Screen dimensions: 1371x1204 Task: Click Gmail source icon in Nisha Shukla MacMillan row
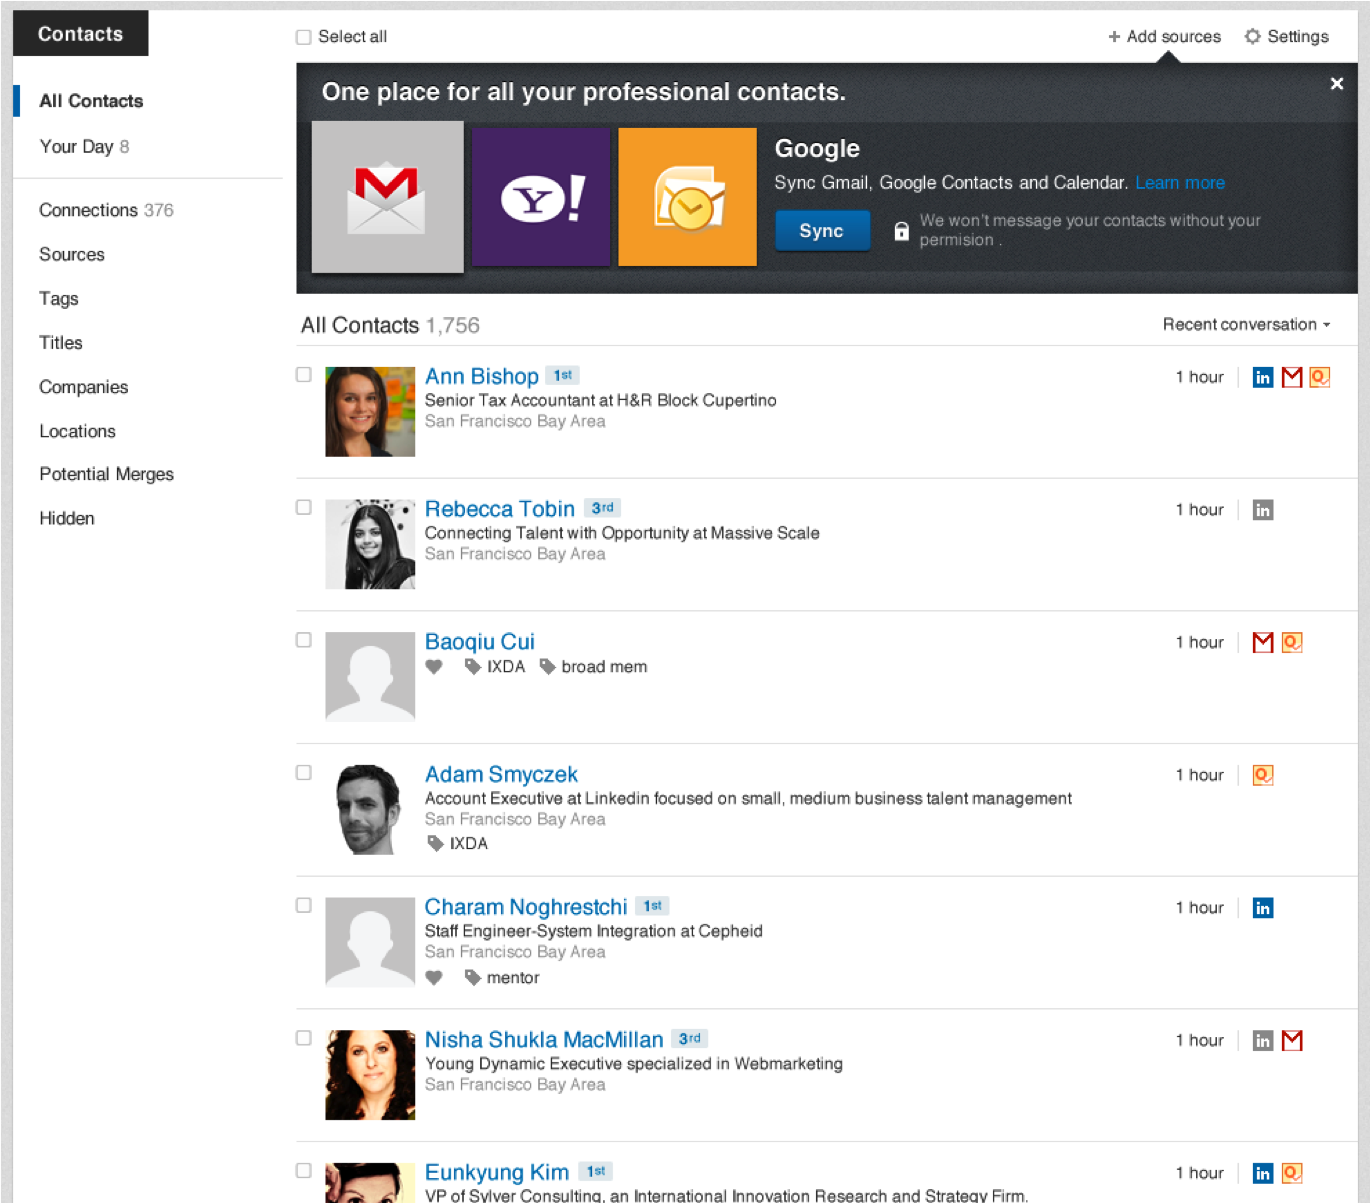pyautogui.click(x=1292, y=1041)
